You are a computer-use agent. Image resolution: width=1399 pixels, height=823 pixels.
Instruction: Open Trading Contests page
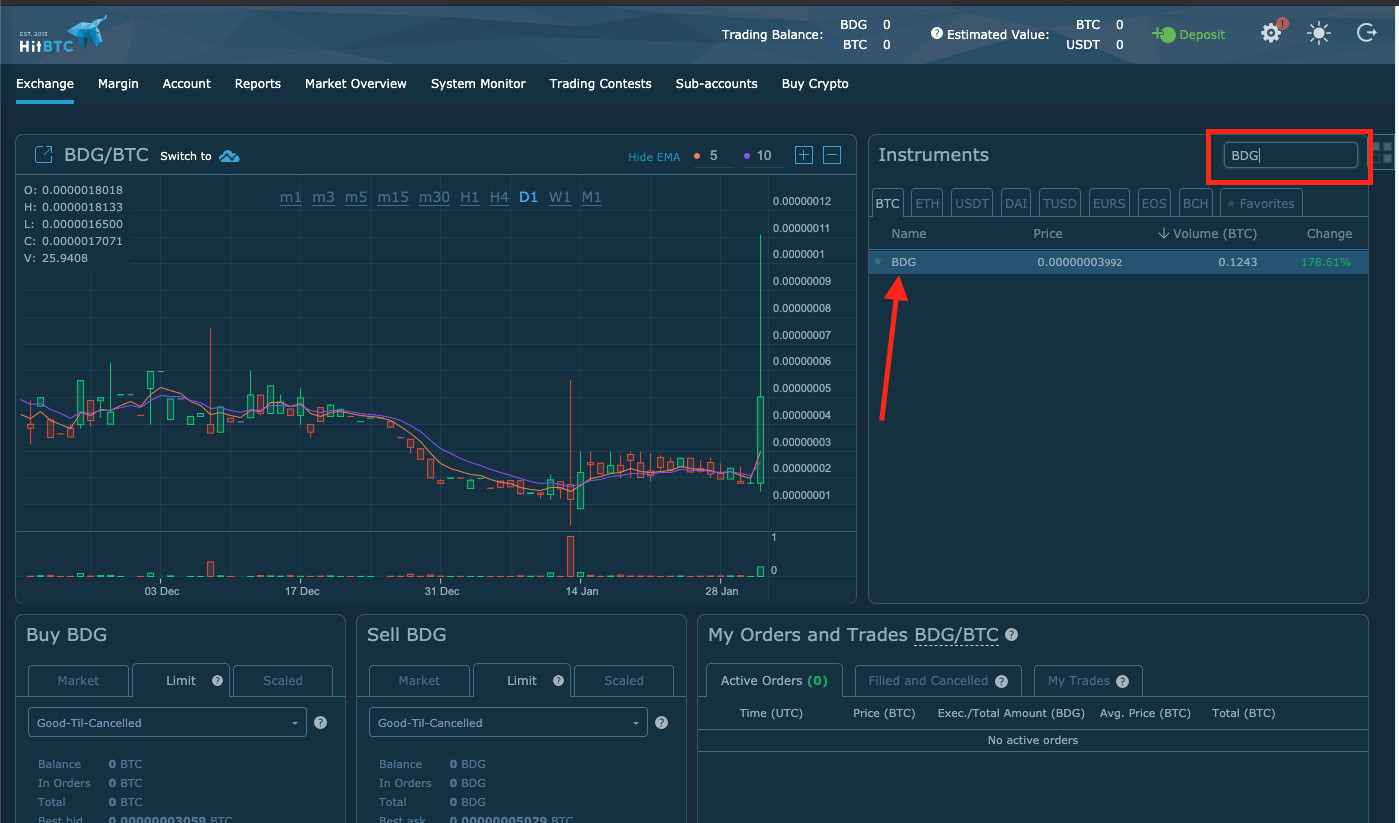click(x=600, y=84)
